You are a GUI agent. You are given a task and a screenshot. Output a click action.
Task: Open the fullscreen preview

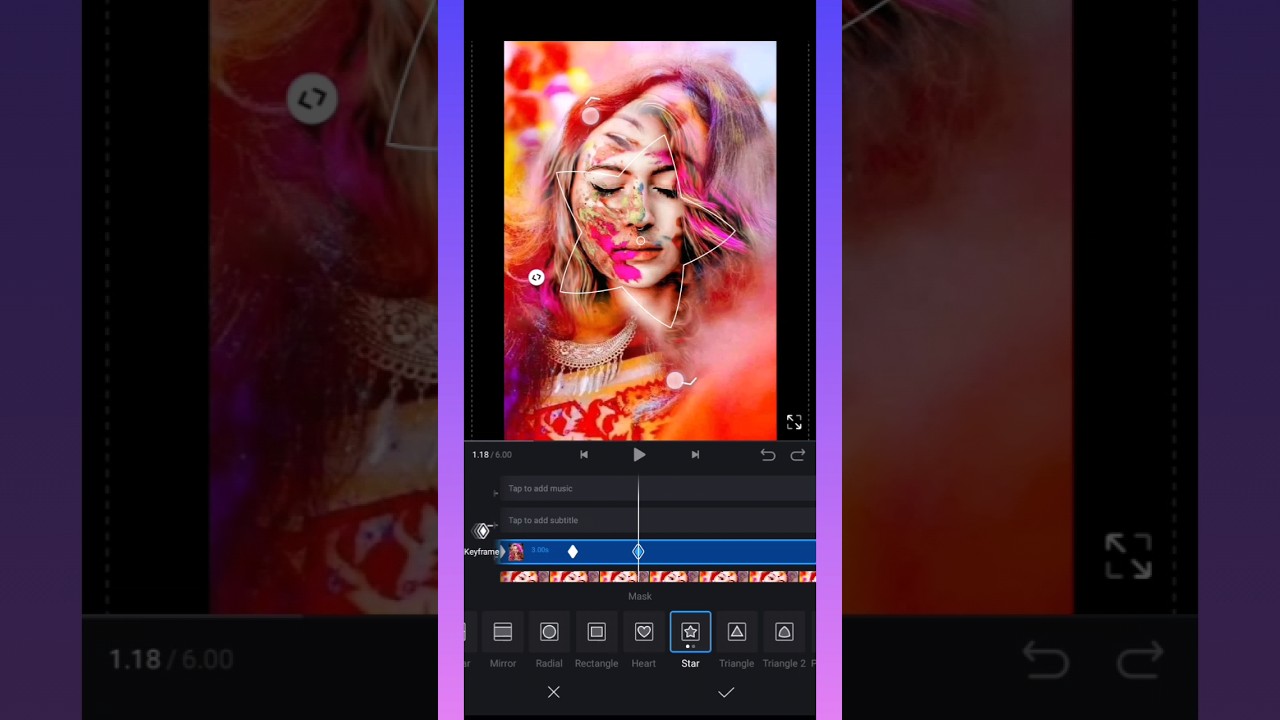(x=794, y=422)
